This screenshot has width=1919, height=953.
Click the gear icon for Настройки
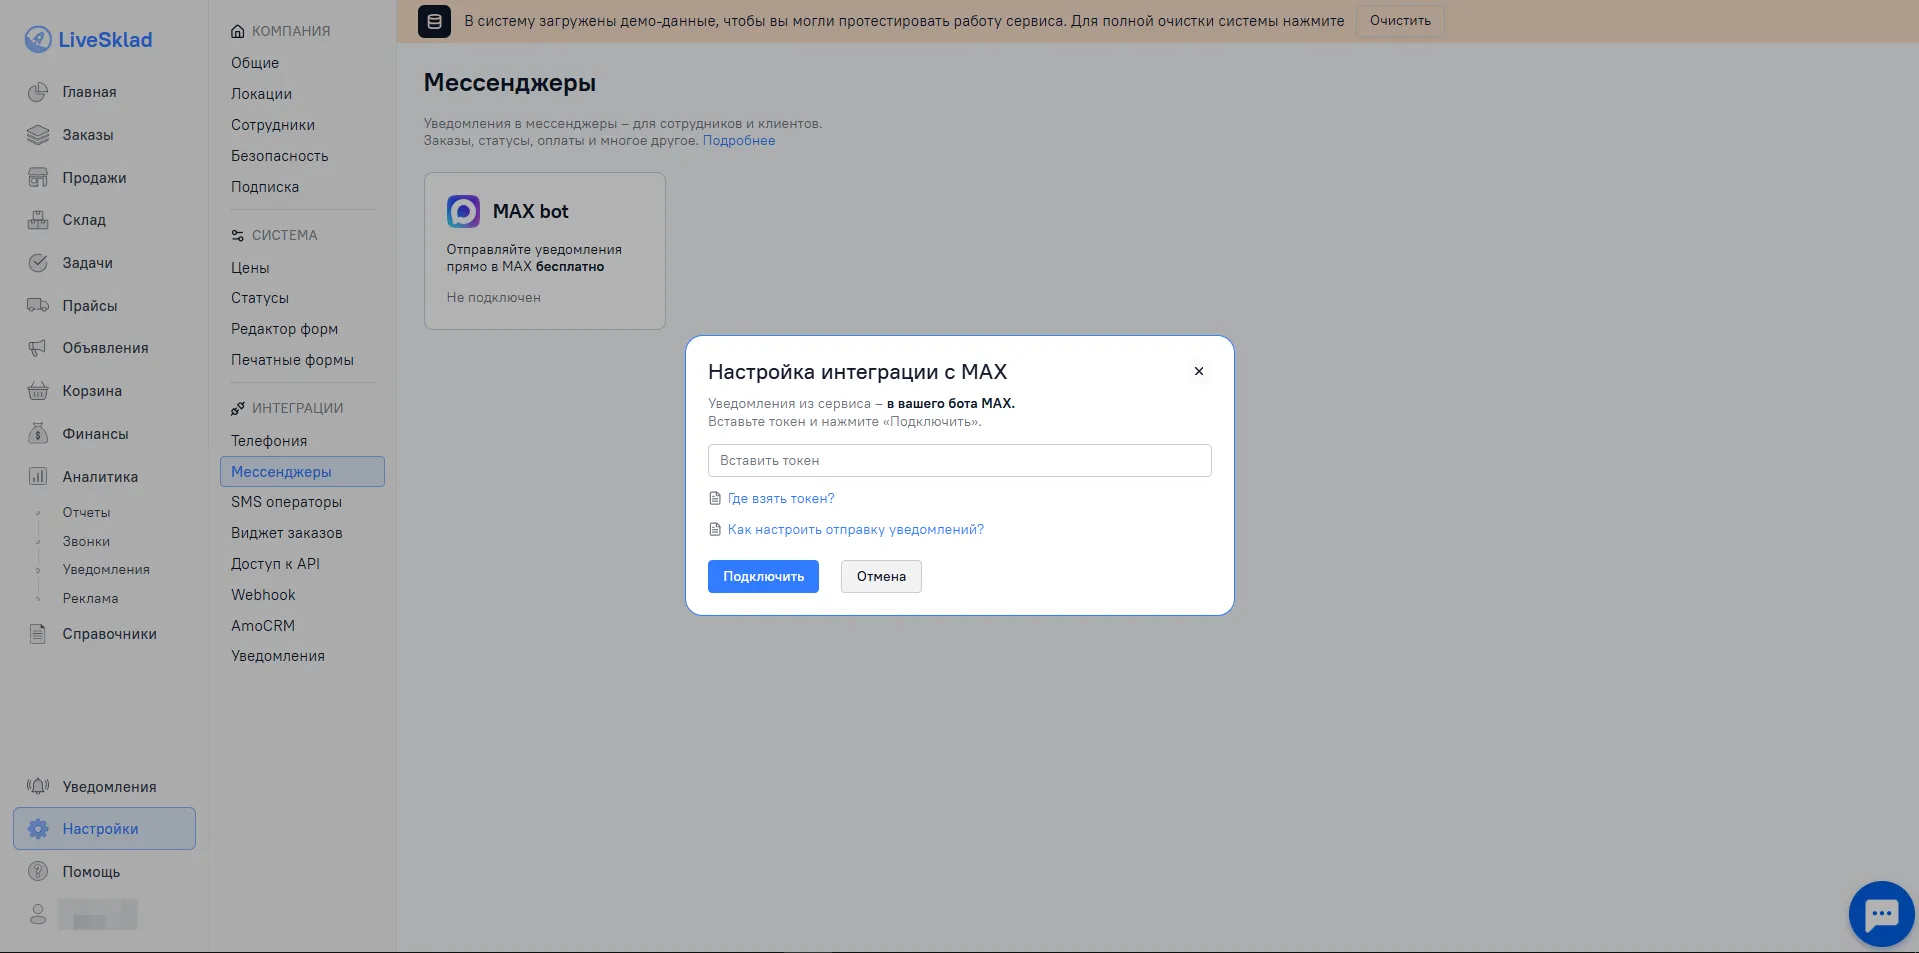point(38,829)
